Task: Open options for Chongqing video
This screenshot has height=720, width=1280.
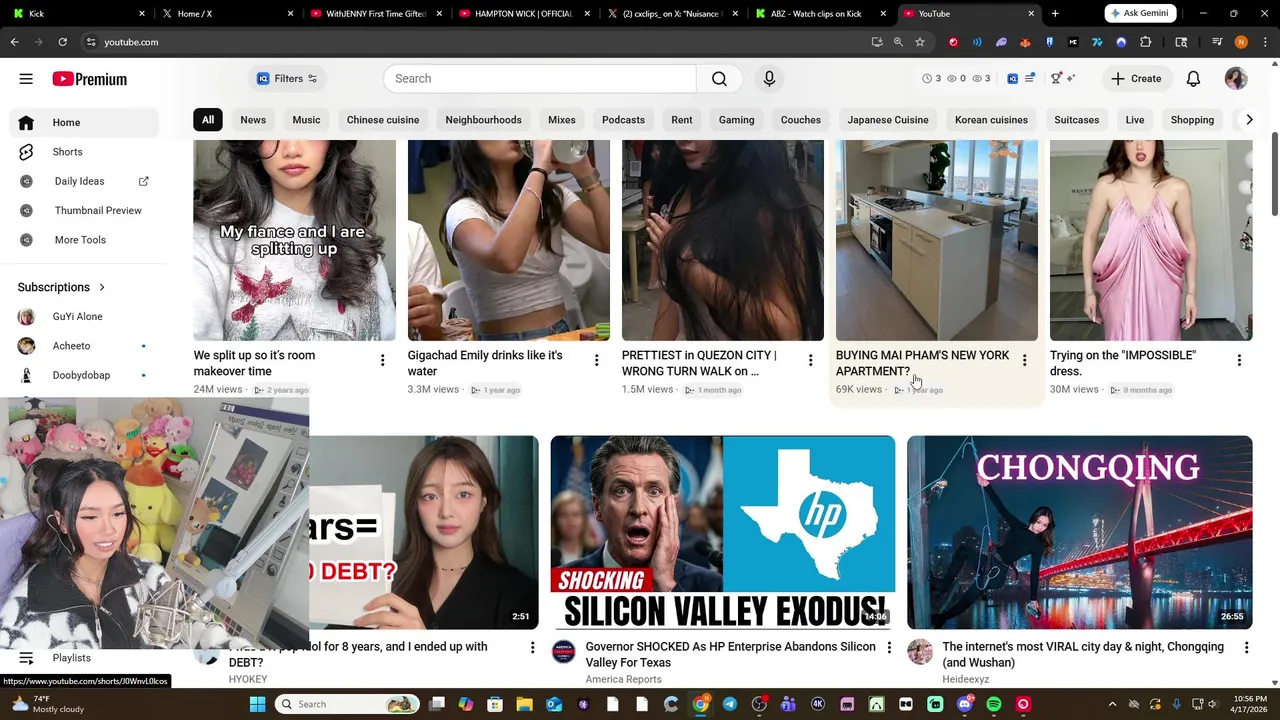Action: (x=1246, y=648)
